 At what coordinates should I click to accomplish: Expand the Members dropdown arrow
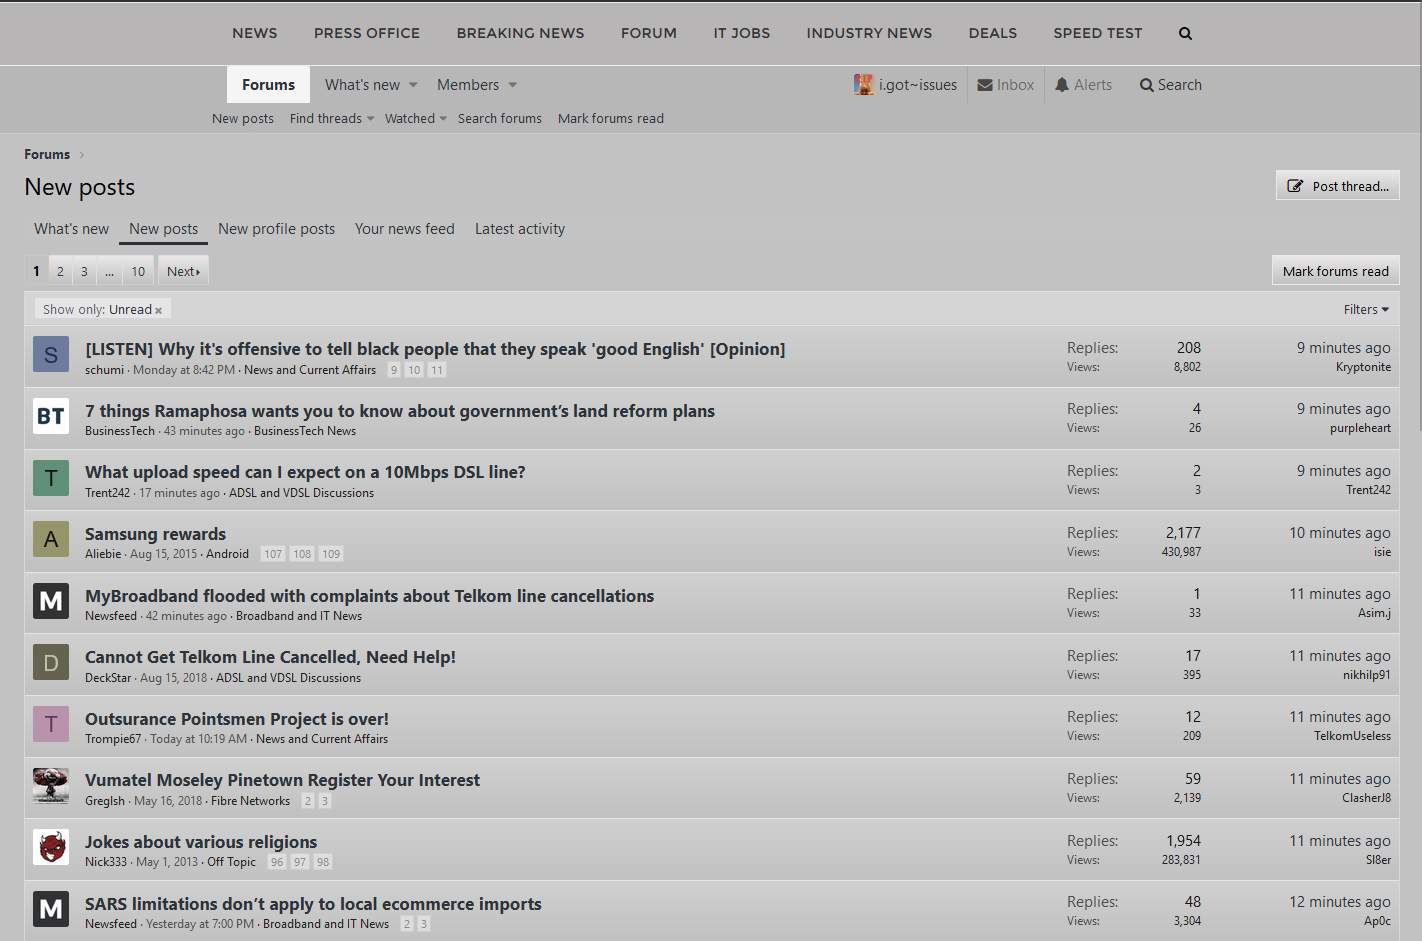click(x=513, y=85)
